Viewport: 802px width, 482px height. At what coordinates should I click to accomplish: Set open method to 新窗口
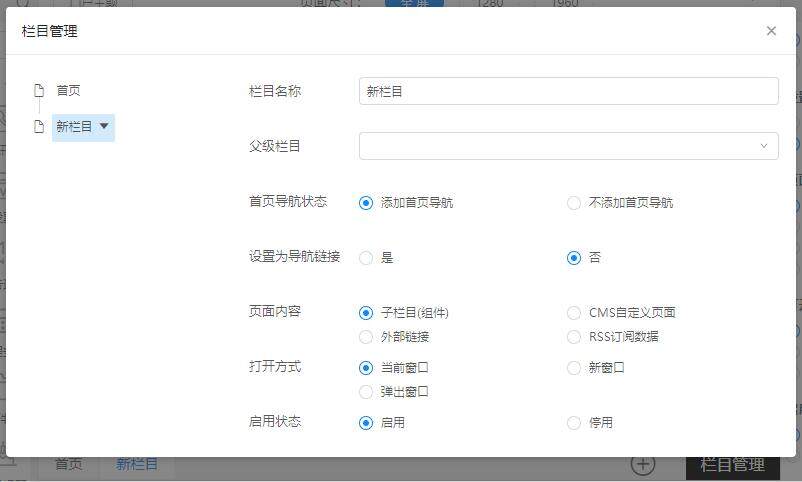coord(574,368)
